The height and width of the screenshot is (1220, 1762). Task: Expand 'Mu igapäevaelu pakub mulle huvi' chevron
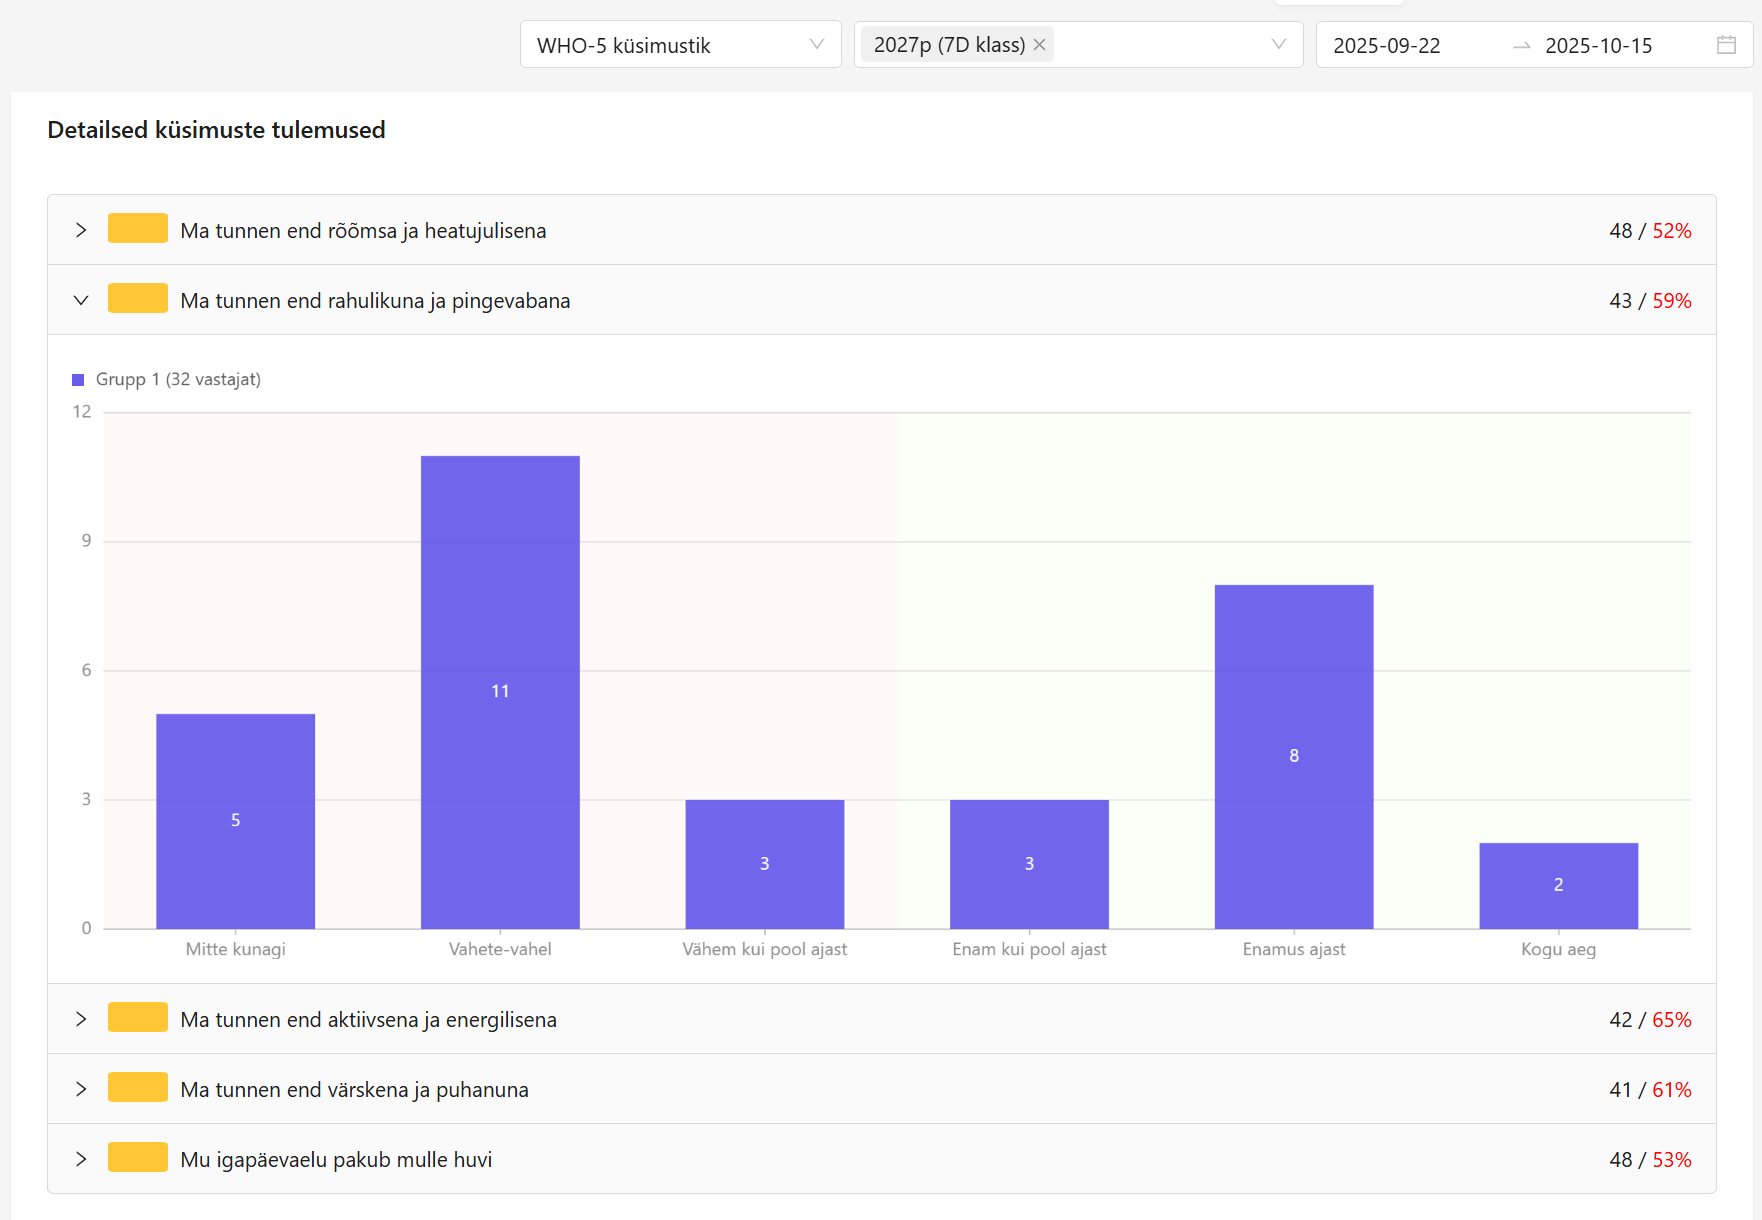pos(81,1160)
